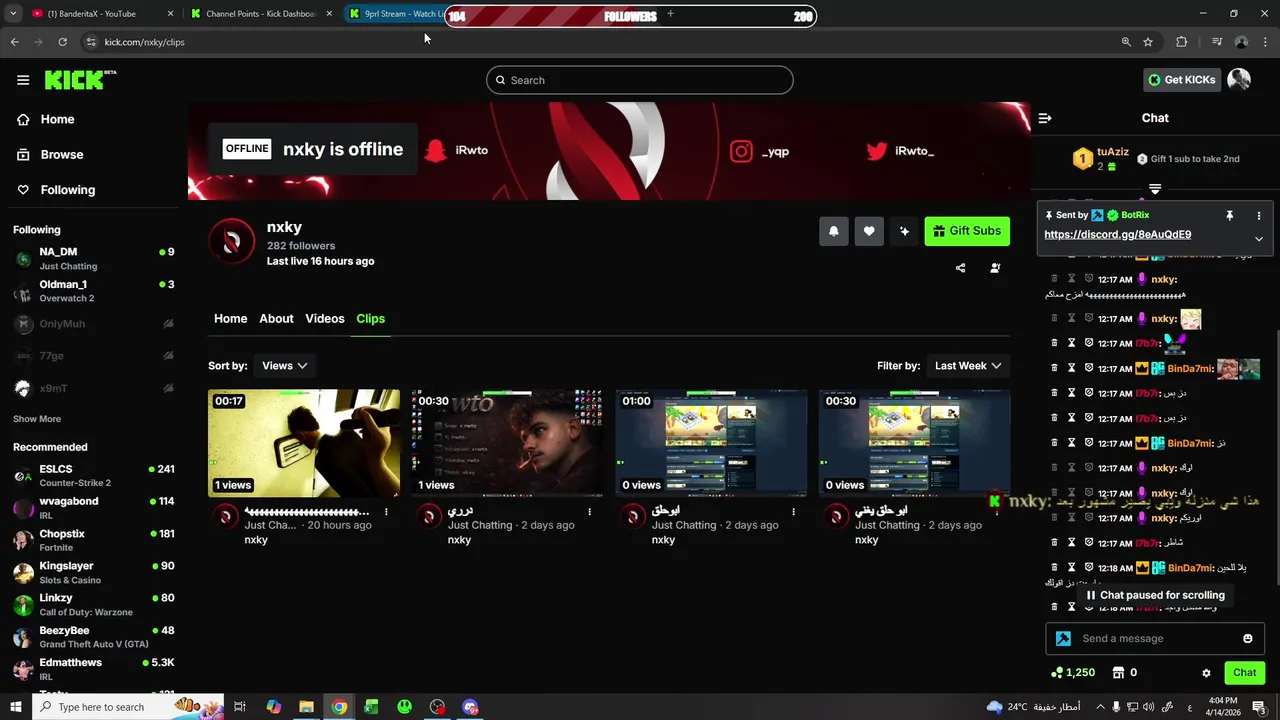
Task: Select the Clips tab
Action: tap(370, 319)
